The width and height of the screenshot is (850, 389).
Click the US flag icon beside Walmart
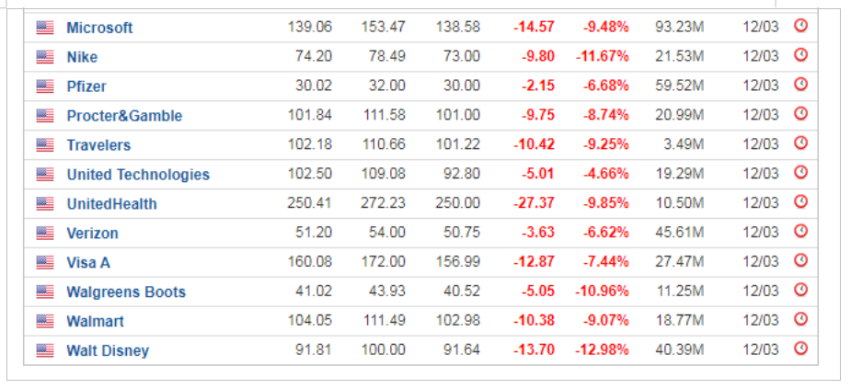coord(45,321)
